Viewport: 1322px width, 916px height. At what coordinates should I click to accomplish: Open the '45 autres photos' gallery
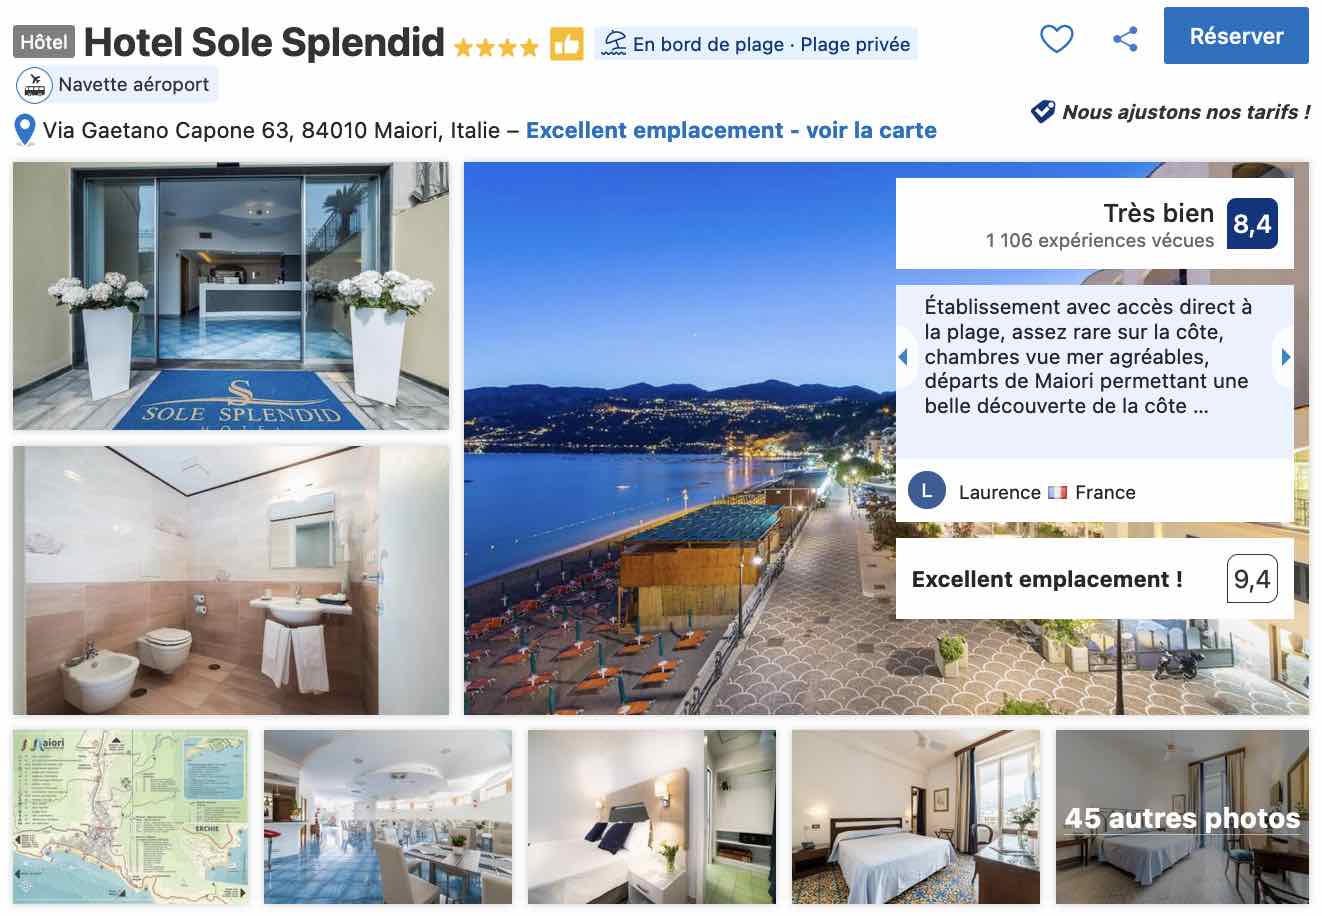(1182, 817)
